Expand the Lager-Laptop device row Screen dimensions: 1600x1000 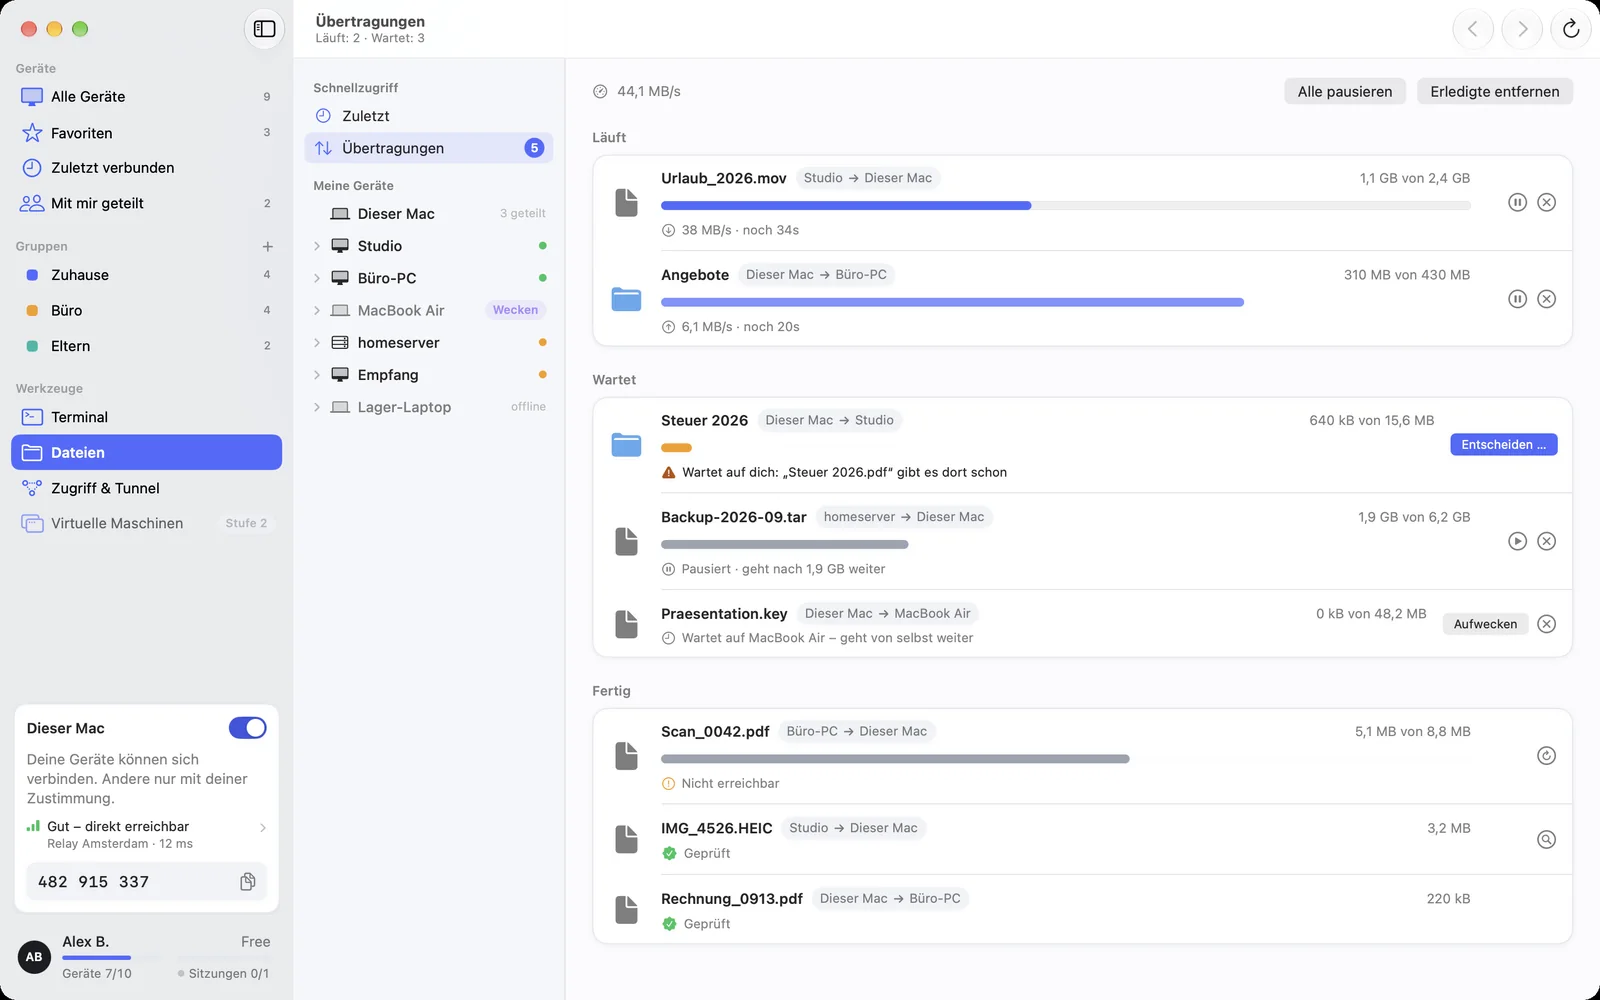pyautogui.click(x=317, y=407)
